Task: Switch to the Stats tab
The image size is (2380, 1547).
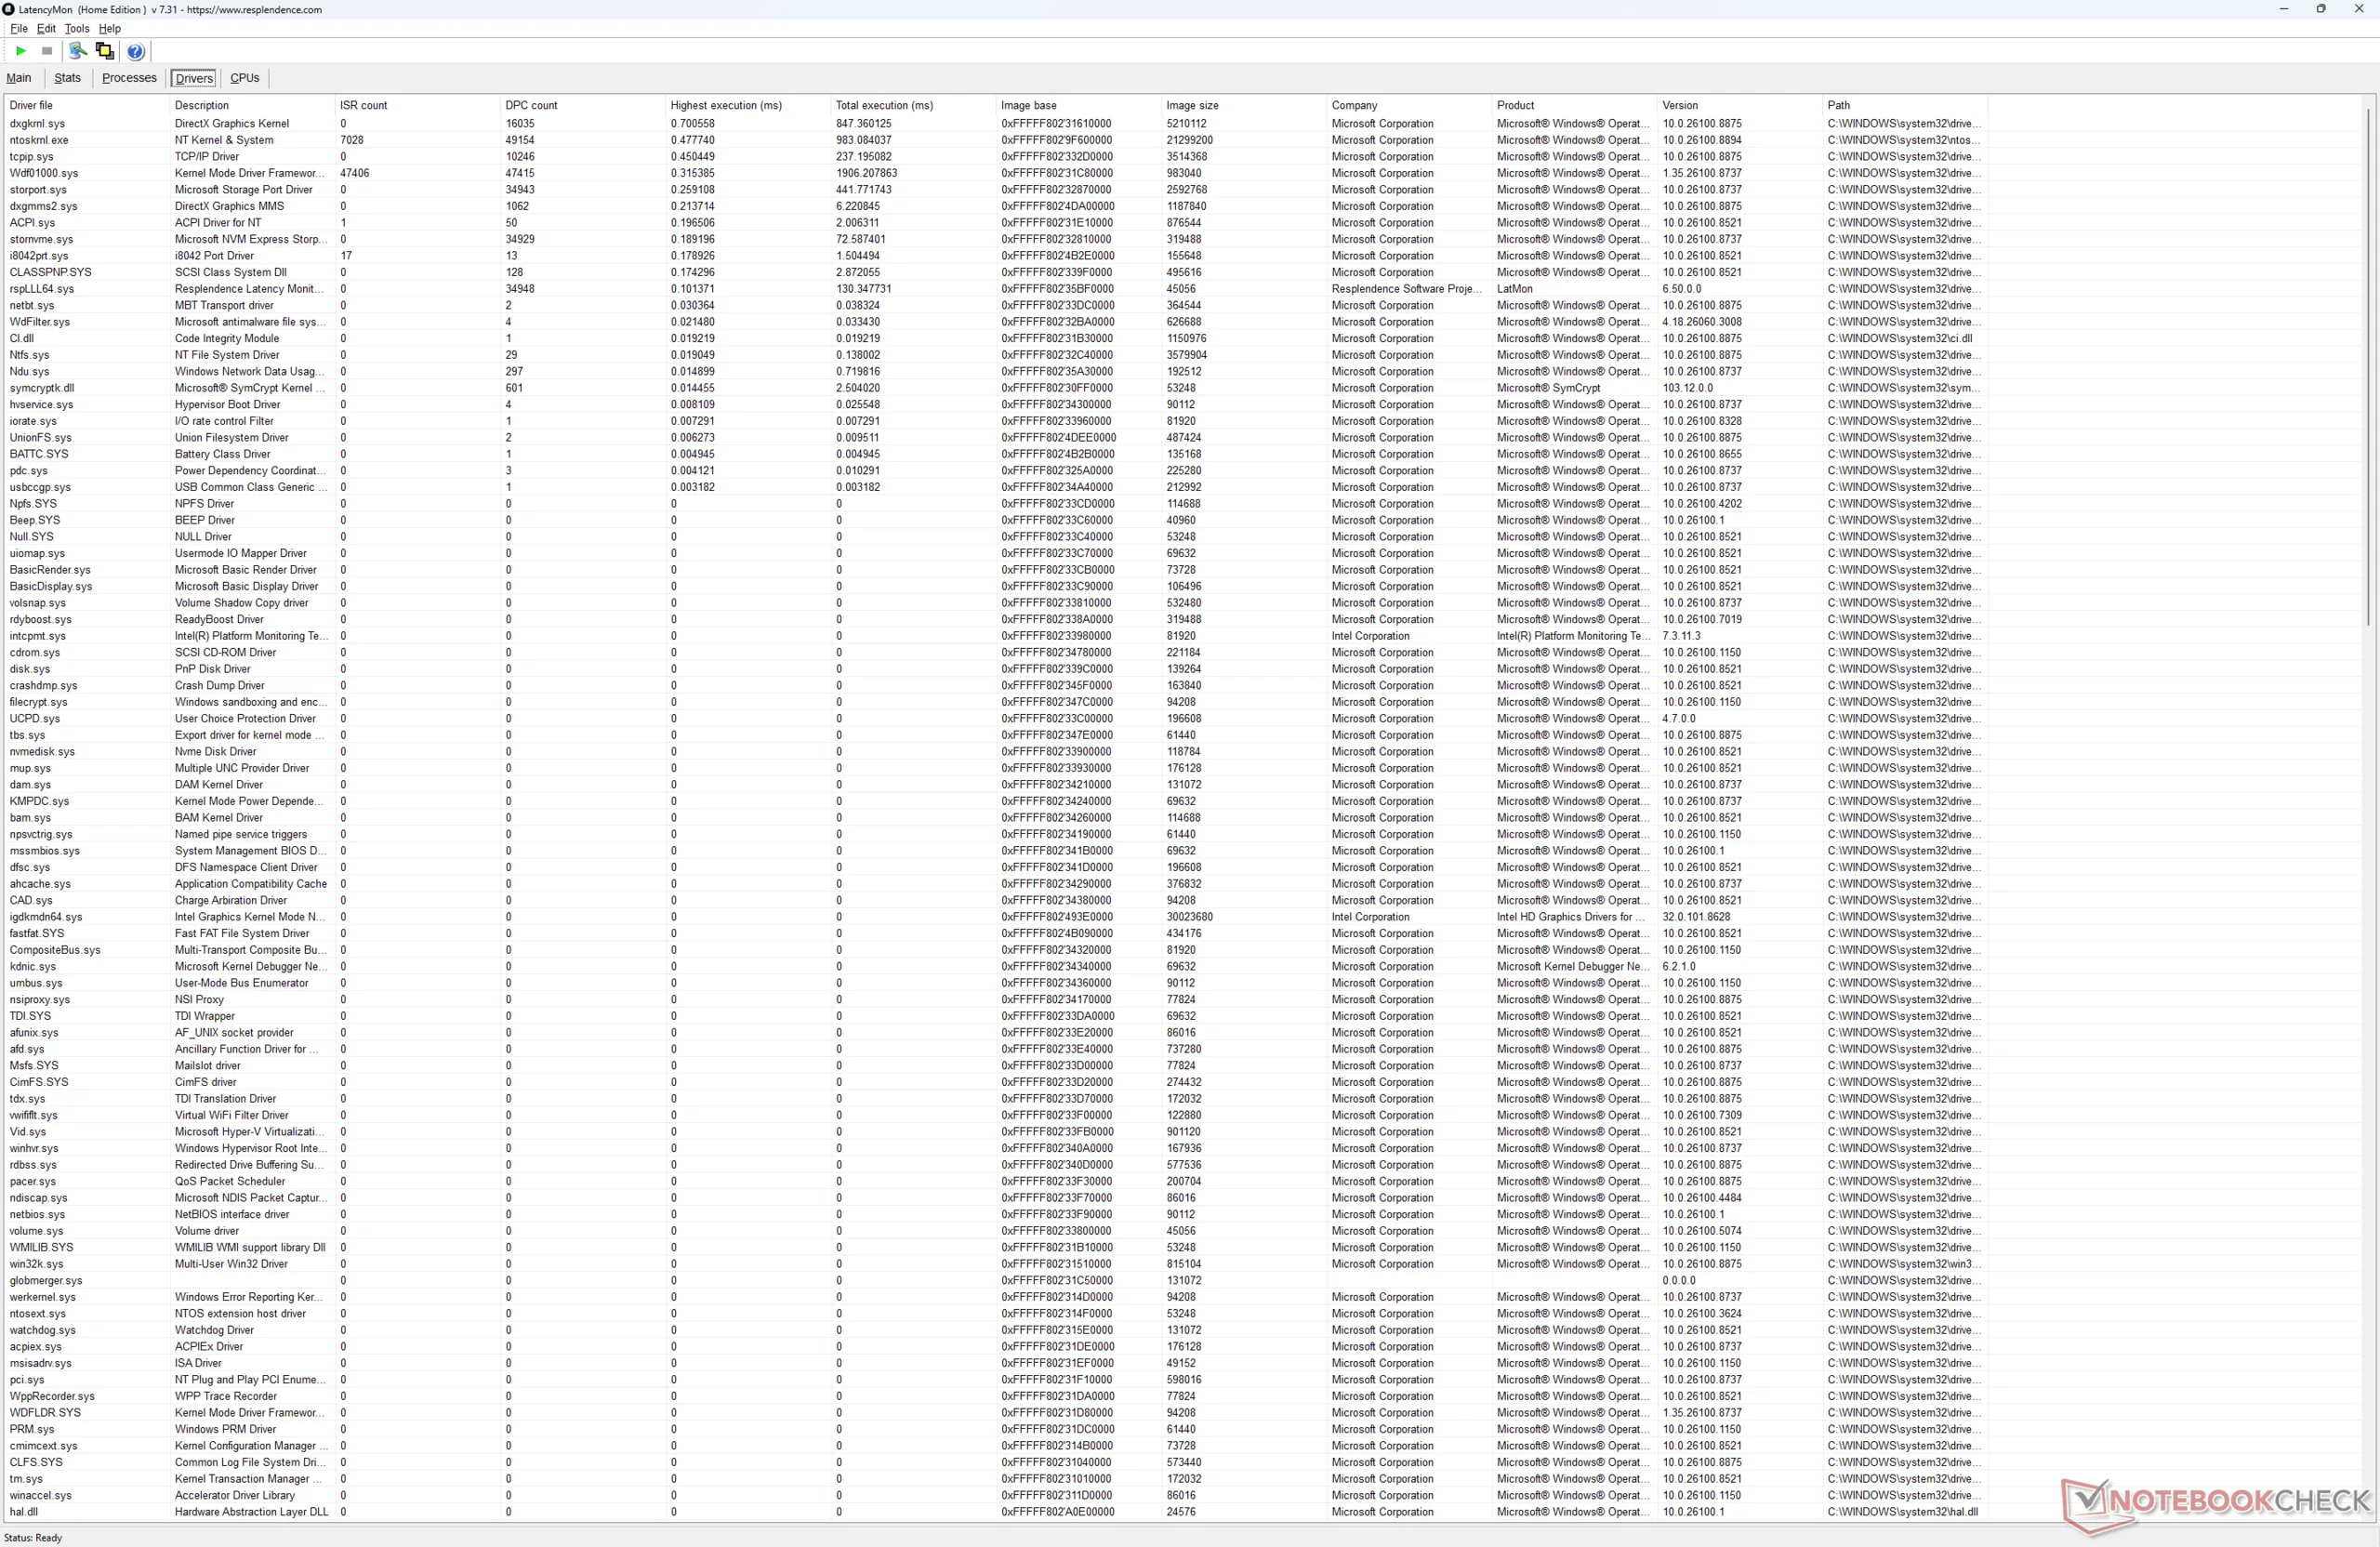Action: click(x=68, y=78)
